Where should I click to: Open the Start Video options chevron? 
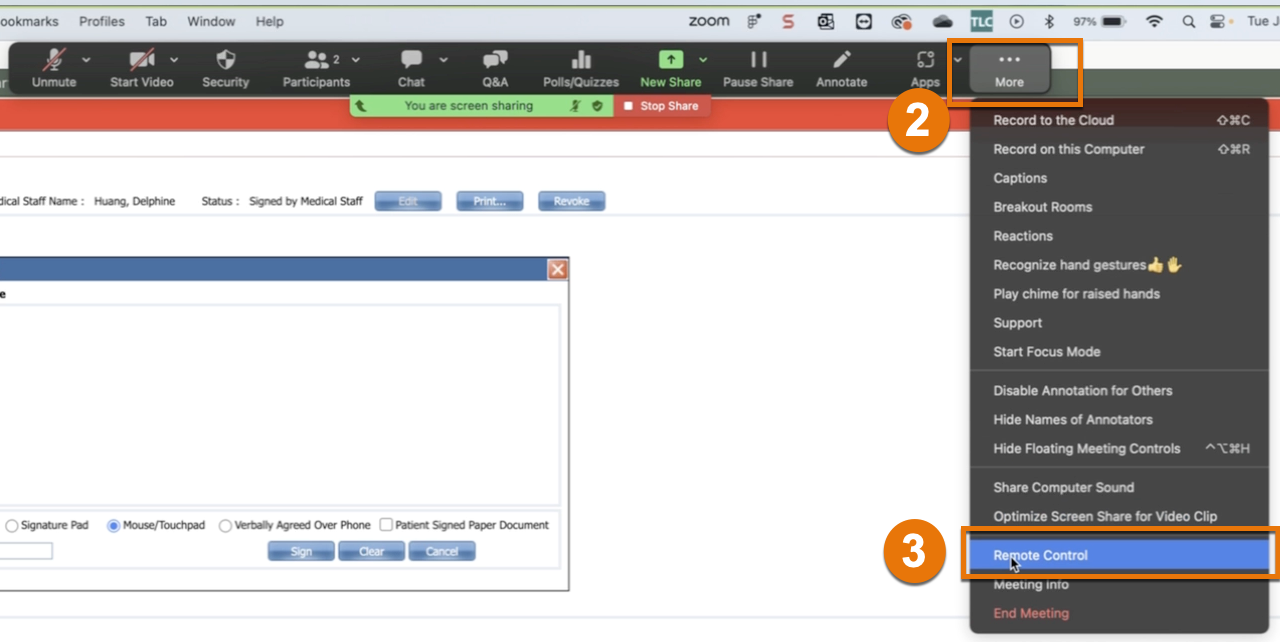[174, 60]
